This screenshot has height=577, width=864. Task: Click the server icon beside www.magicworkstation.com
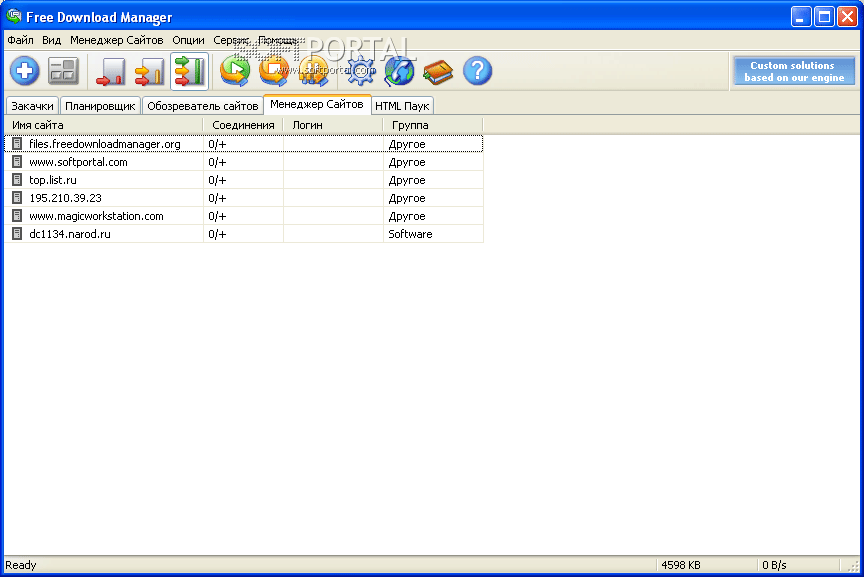click(17, 215)
